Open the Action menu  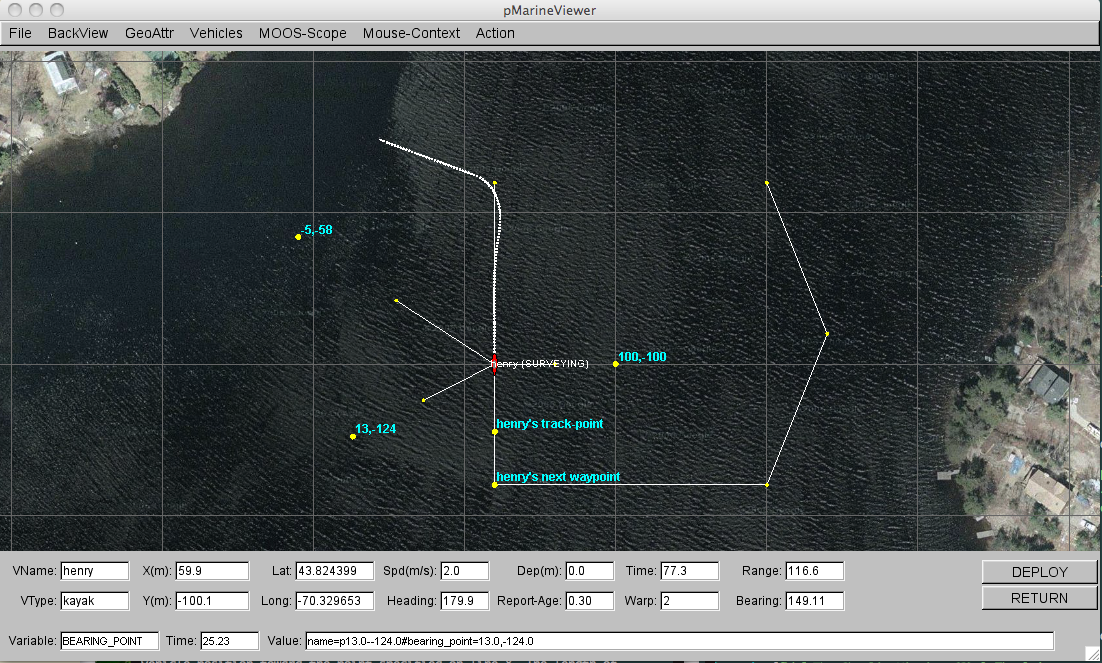tap(495, 33)
